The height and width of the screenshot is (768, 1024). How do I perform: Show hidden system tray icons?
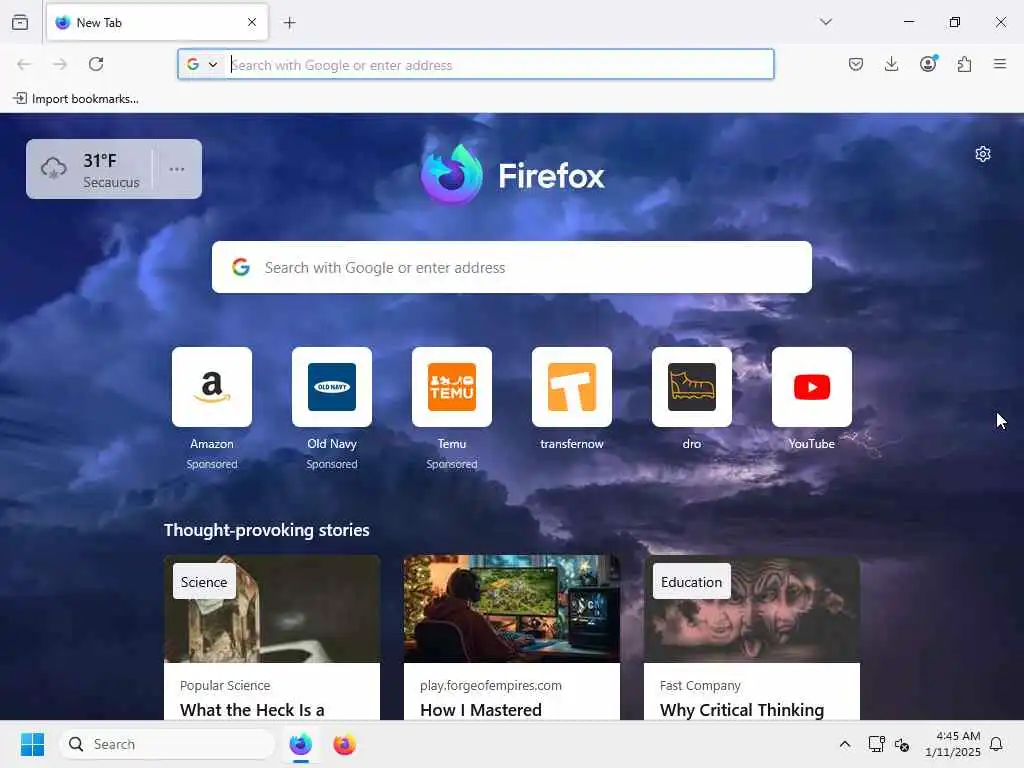pos(844,744)
